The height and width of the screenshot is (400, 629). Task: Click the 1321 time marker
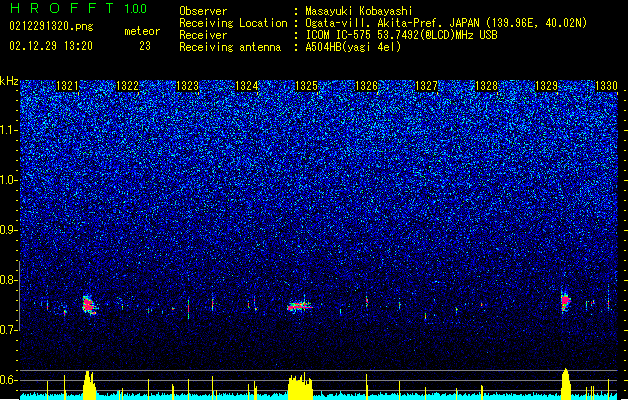pos(67,86)
